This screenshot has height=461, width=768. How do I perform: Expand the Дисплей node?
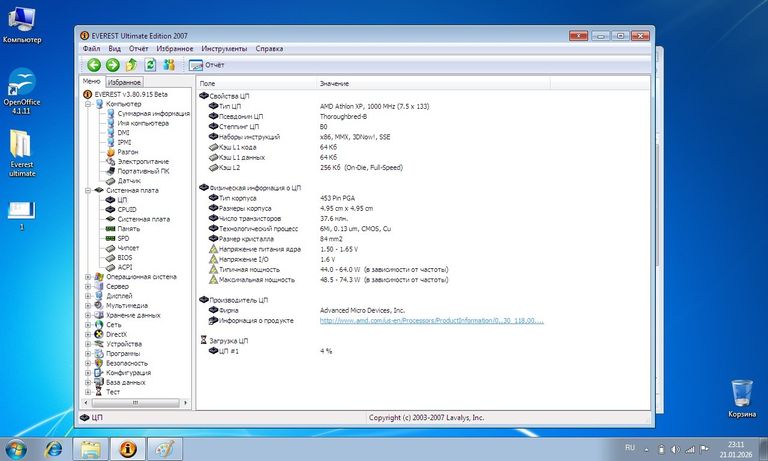pos(88,296)
